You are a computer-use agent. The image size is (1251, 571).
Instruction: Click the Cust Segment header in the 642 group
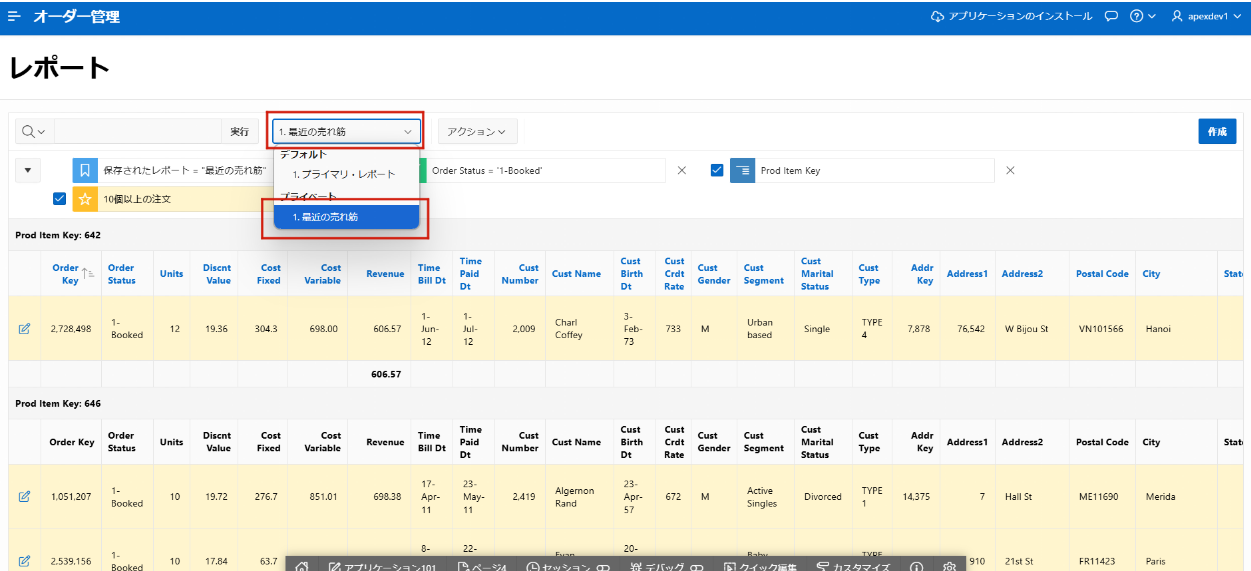764,274
